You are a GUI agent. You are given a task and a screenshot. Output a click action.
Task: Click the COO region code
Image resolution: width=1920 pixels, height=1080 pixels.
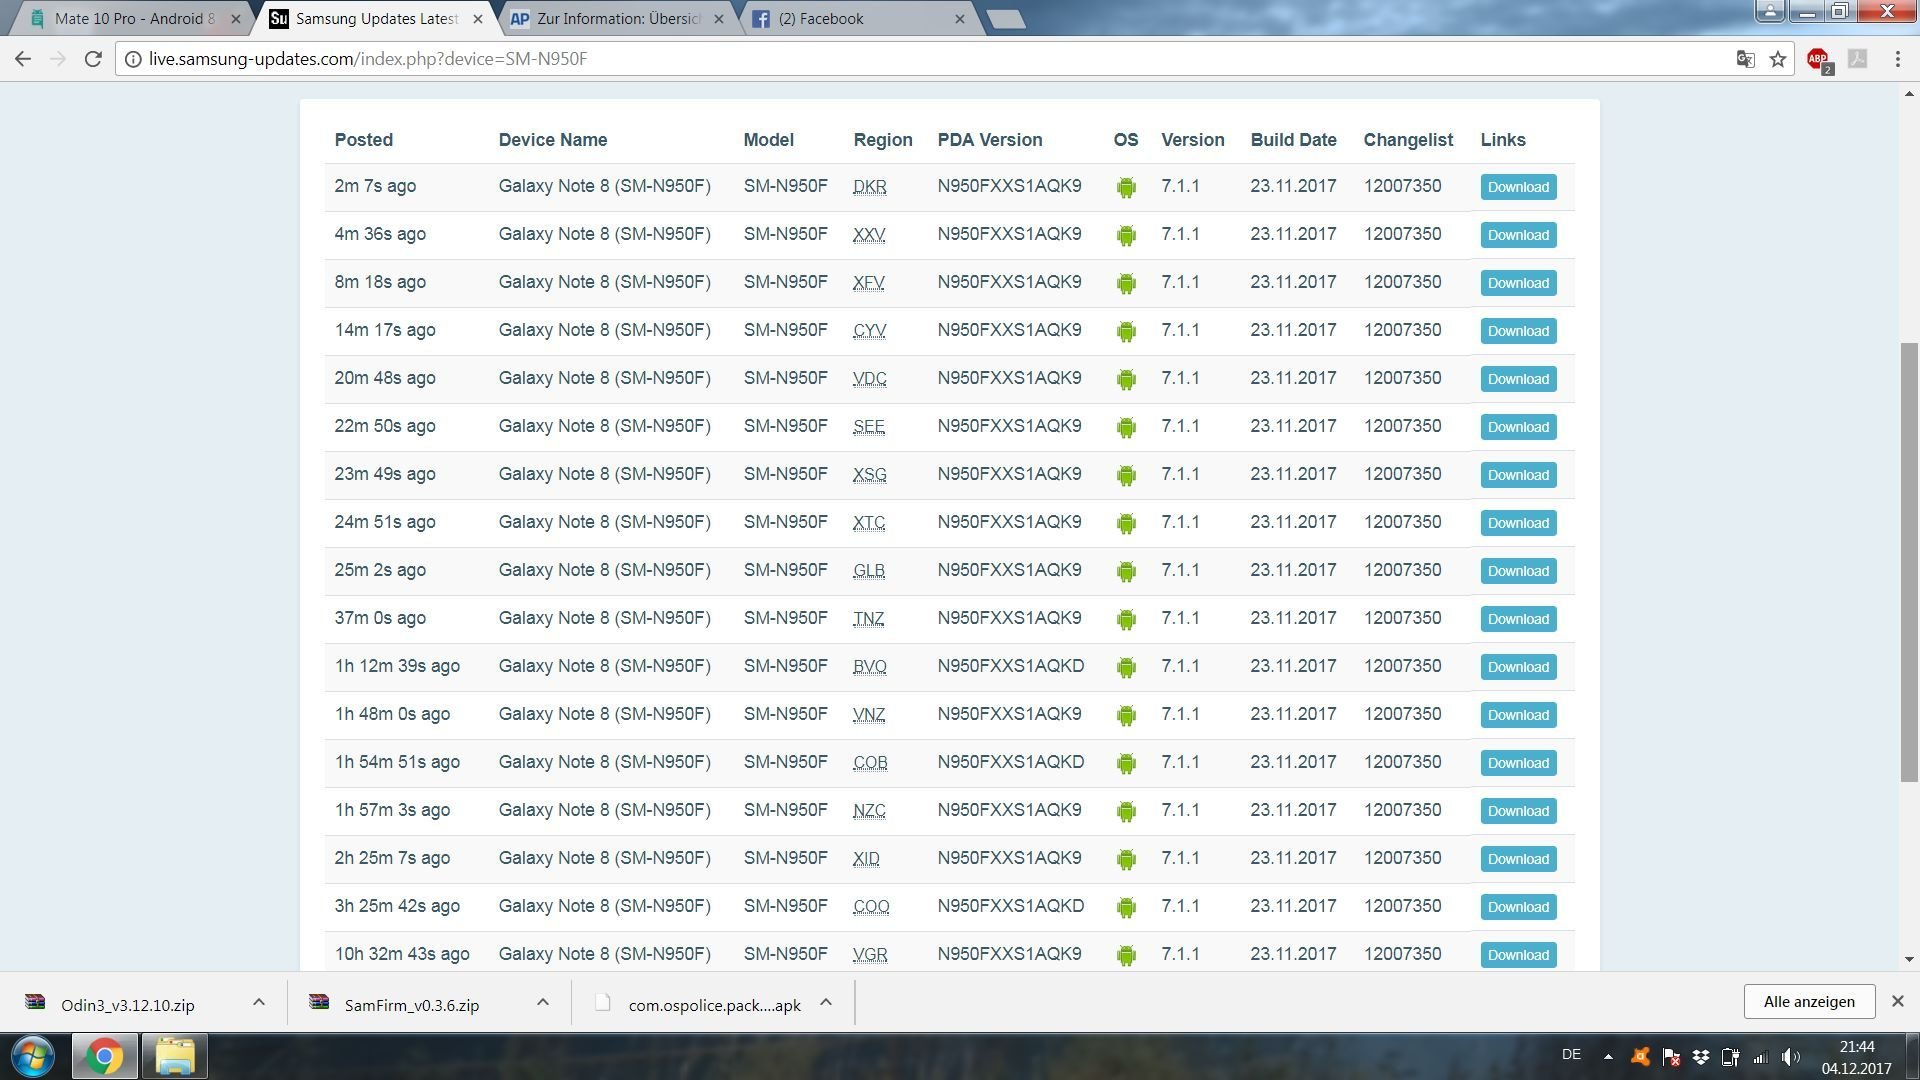[871, 907]
